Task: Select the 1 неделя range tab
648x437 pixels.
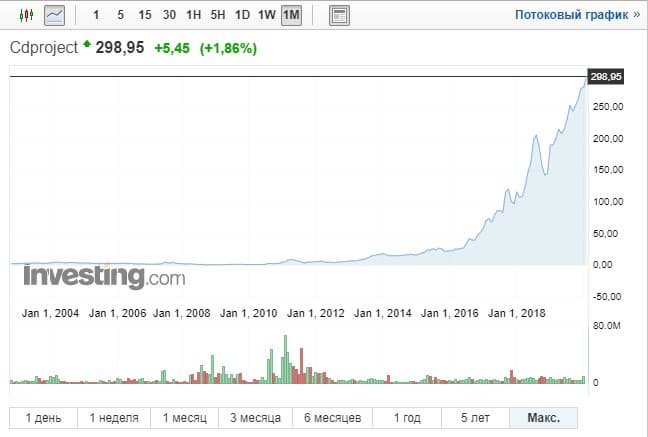Action: click(x=114, y=418)
